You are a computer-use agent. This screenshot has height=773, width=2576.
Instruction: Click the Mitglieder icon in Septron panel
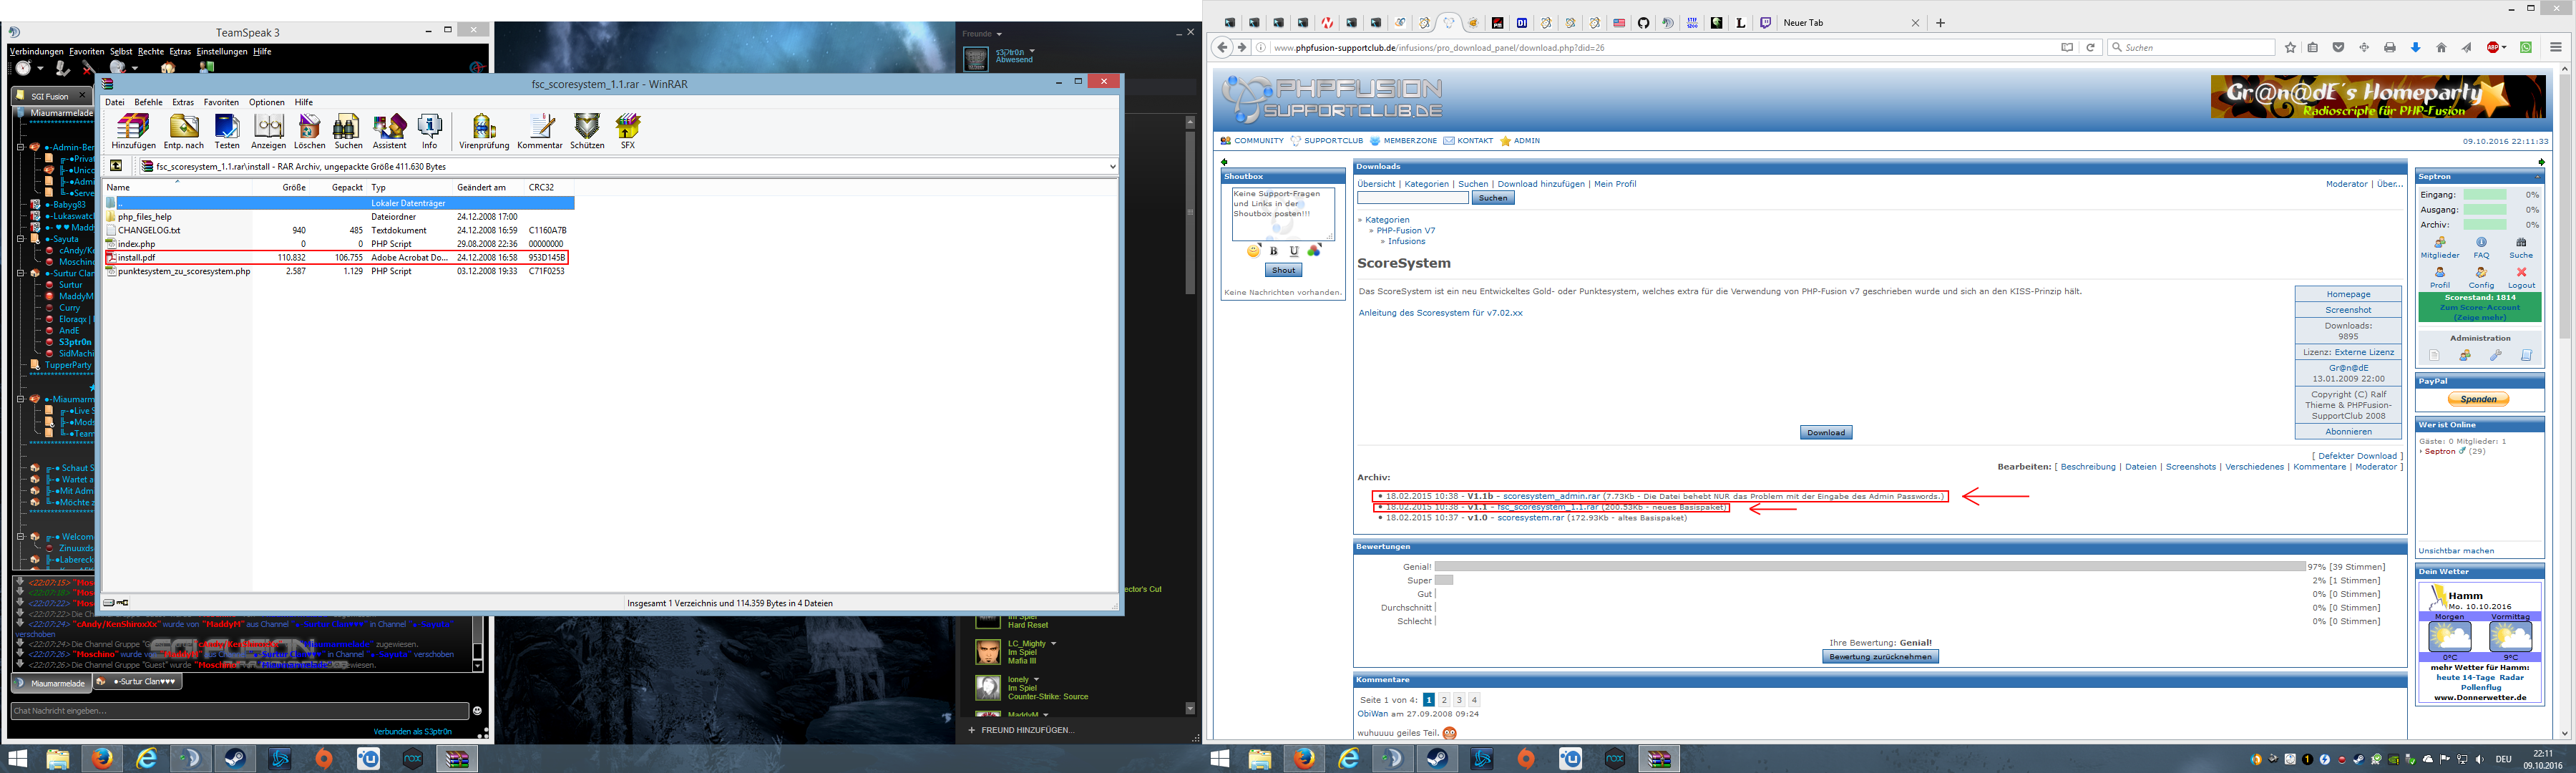pyautogui.click(x=2440, y=242)
